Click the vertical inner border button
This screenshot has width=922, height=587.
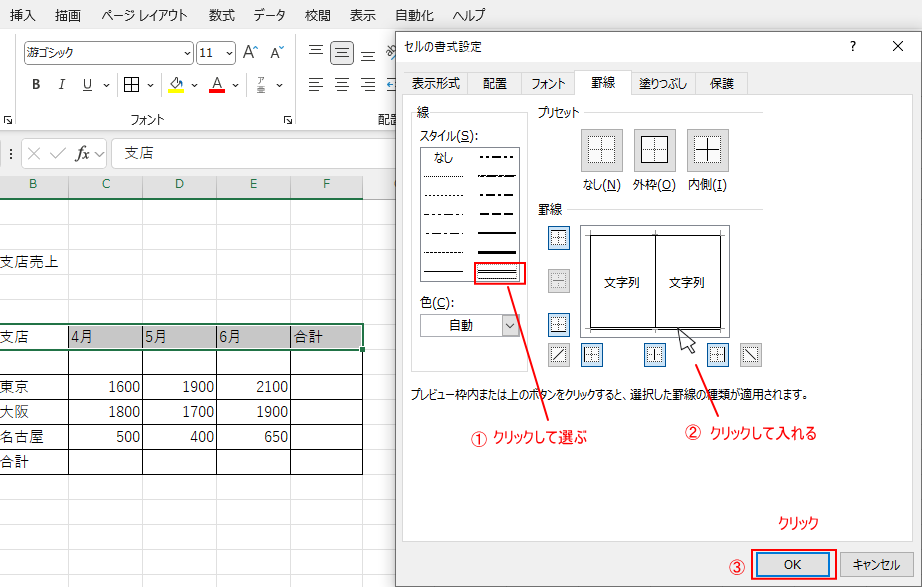654,354
